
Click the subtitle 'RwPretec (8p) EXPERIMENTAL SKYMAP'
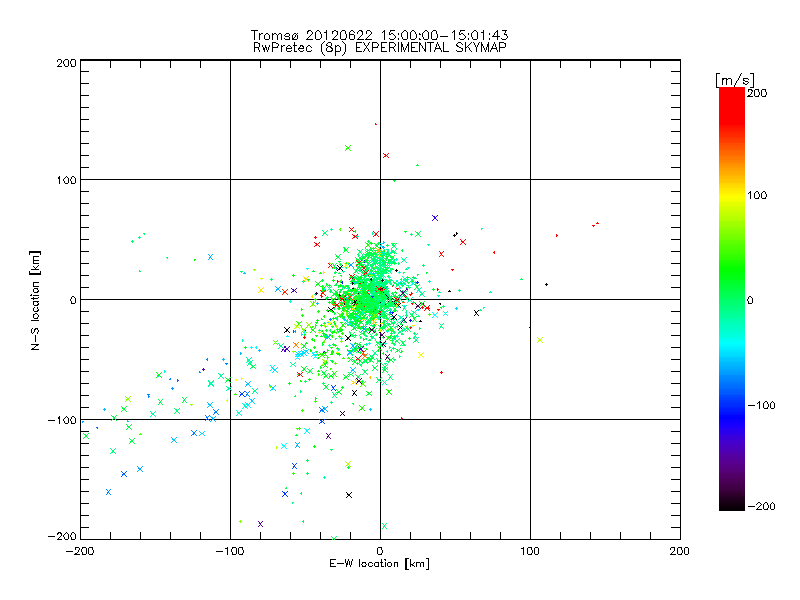tap(379, 47)
